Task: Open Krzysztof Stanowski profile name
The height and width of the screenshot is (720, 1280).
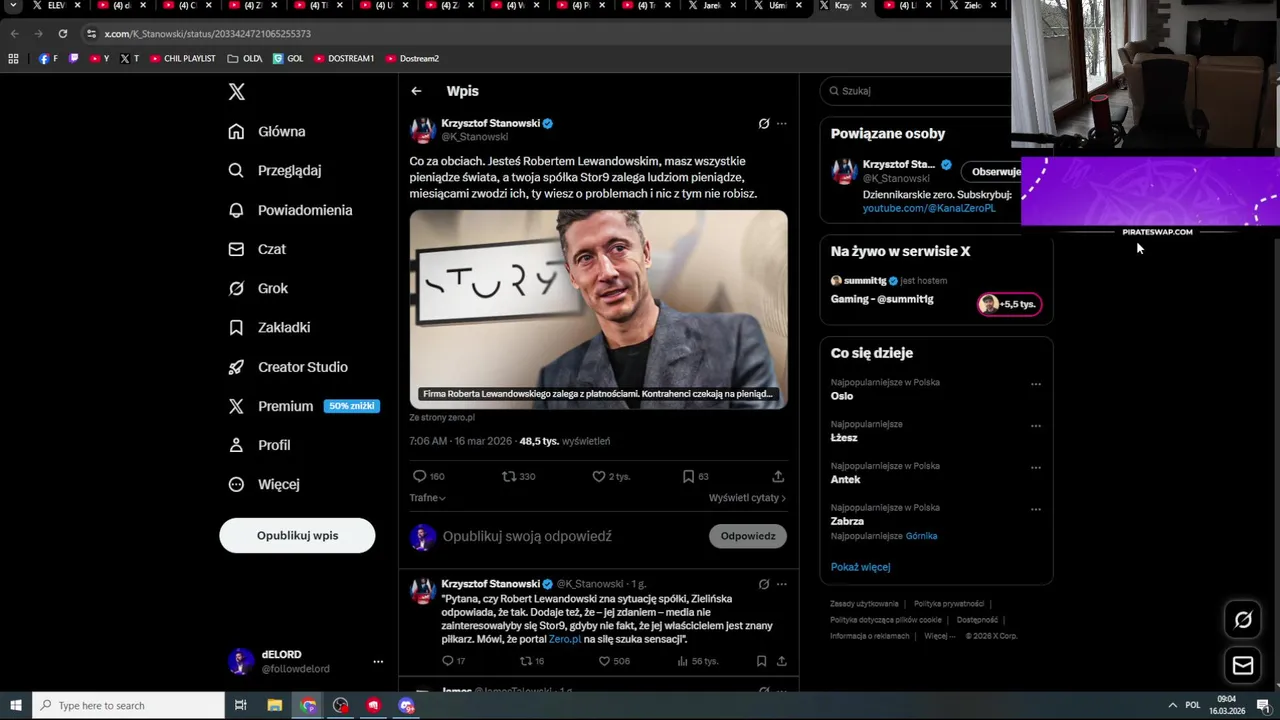Action: (490, 123)
